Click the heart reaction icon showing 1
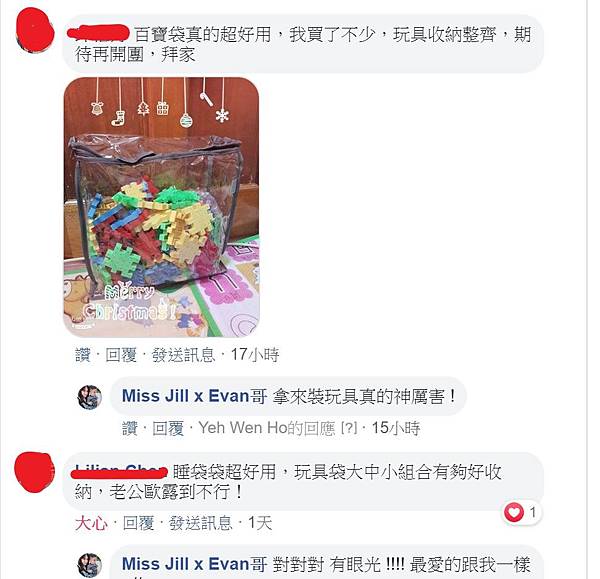 514,512
